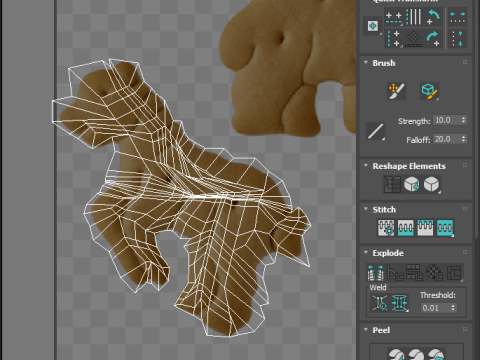Grab the Reshape Elements rollout drag handle
Image resolution: width=480 pixels, height=360 pixels.
[465, 165]
